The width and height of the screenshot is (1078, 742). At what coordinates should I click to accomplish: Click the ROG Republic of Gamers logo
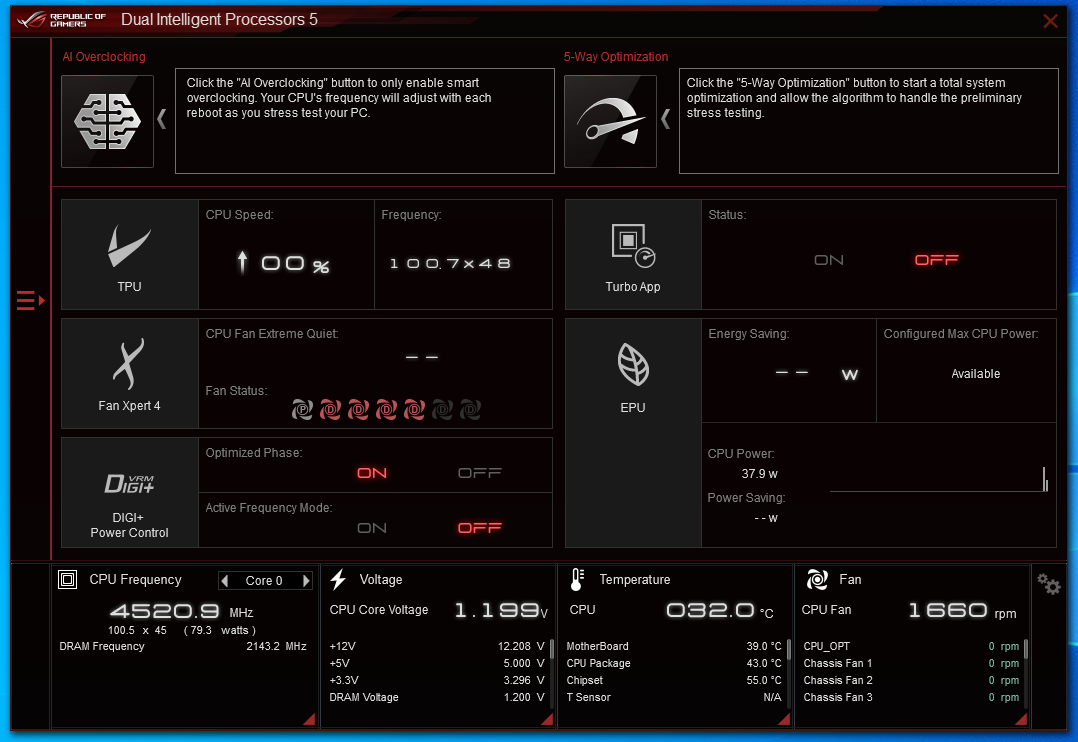[x=62, y=20]
